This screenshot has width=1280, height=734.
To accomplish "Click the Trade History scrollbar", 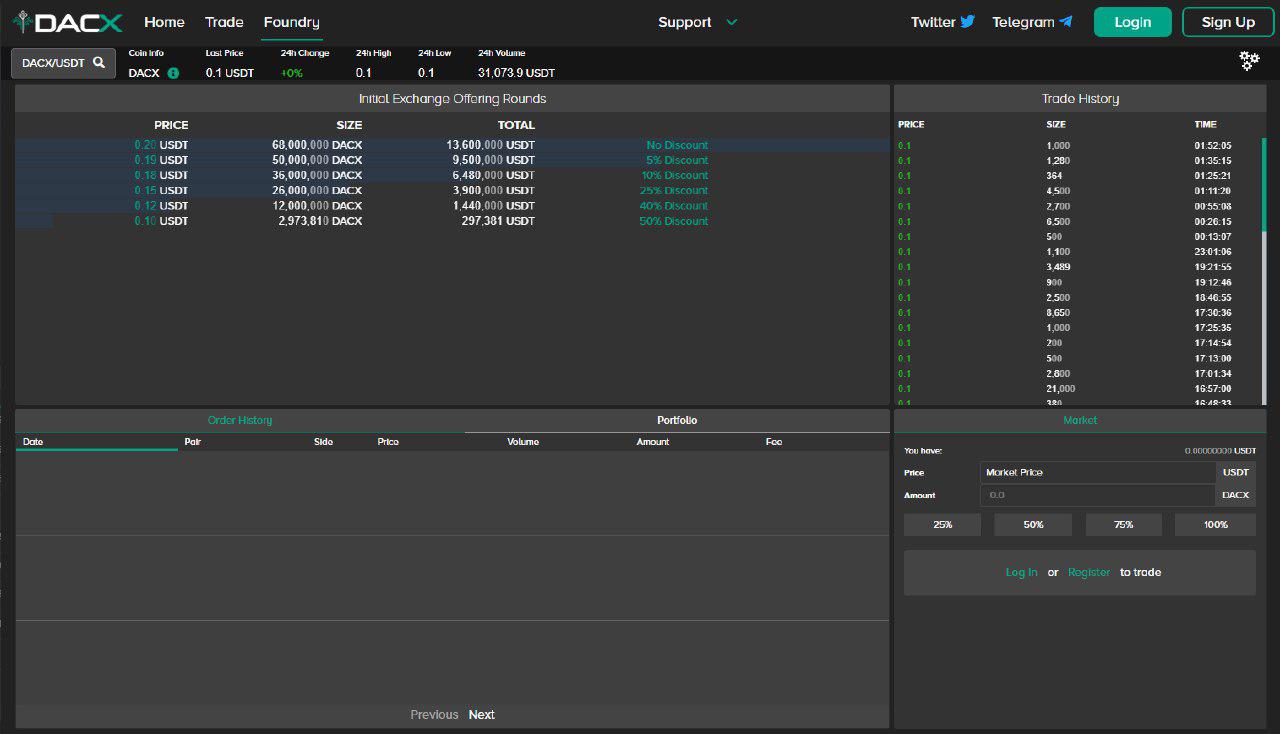I will tap(1264, 186).
